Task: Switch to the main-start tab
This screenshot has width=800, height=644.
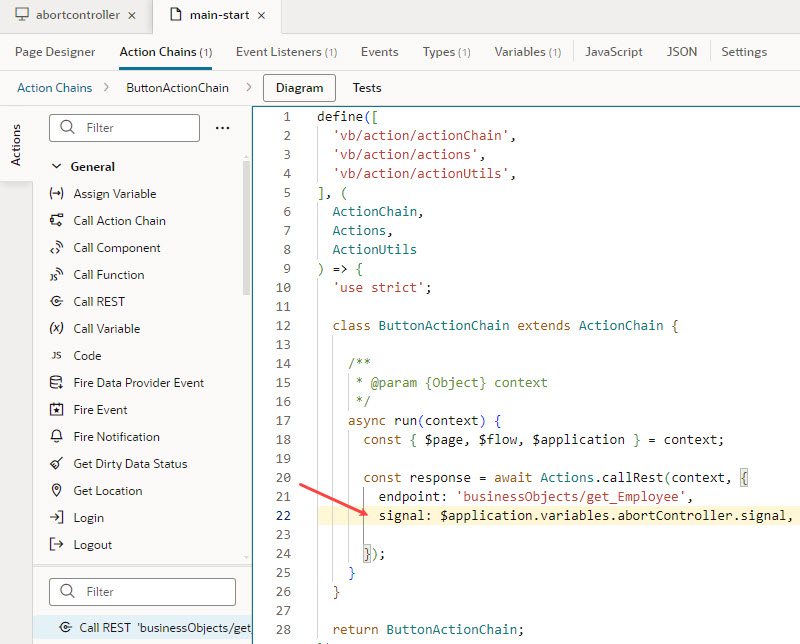Action: pos(219,15)
